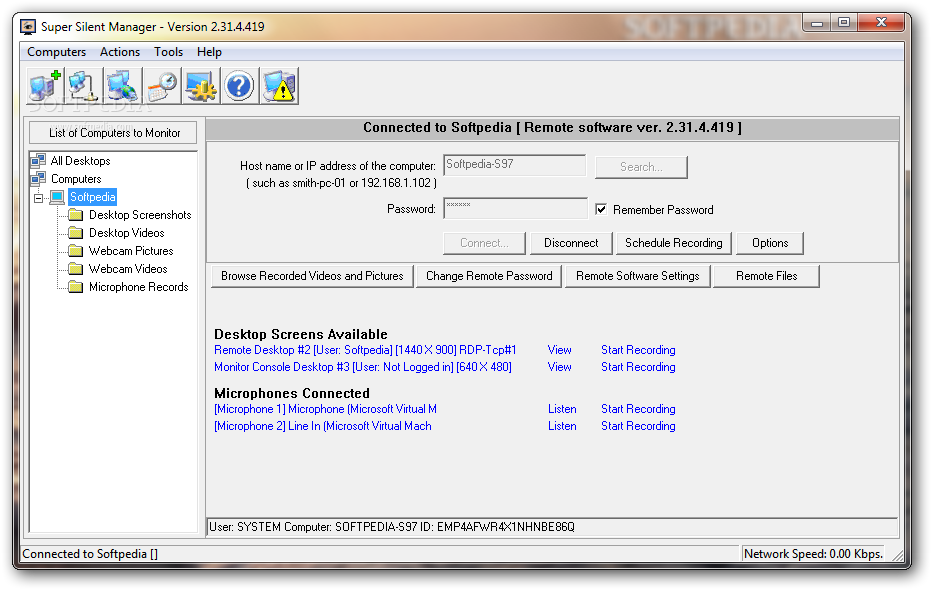Click the 'Microphones Connected' heading
This screenshot has height=590, width=932.
pos(292,393)
